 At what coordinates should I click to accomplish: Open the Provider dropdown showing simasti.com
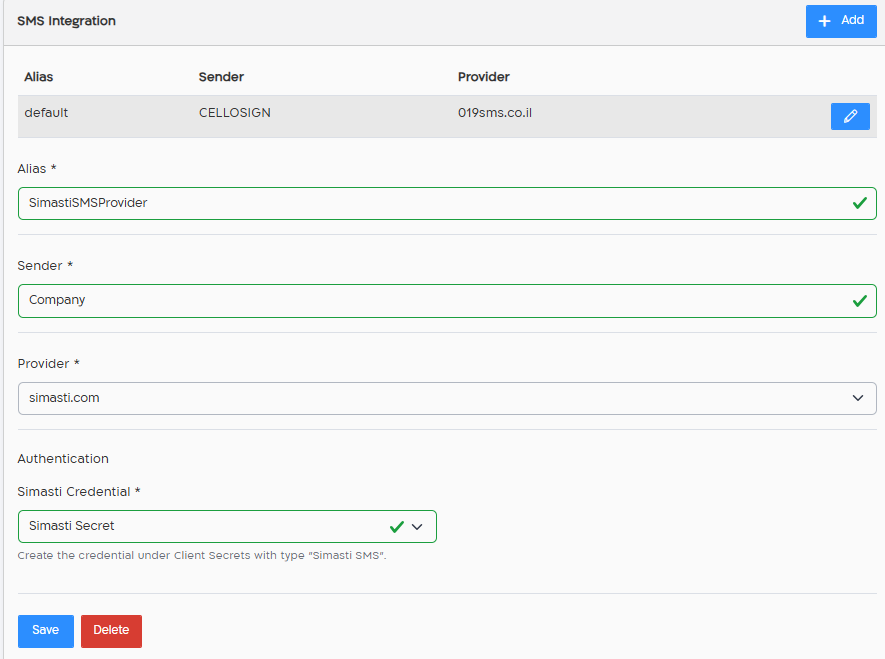[446, 398]
